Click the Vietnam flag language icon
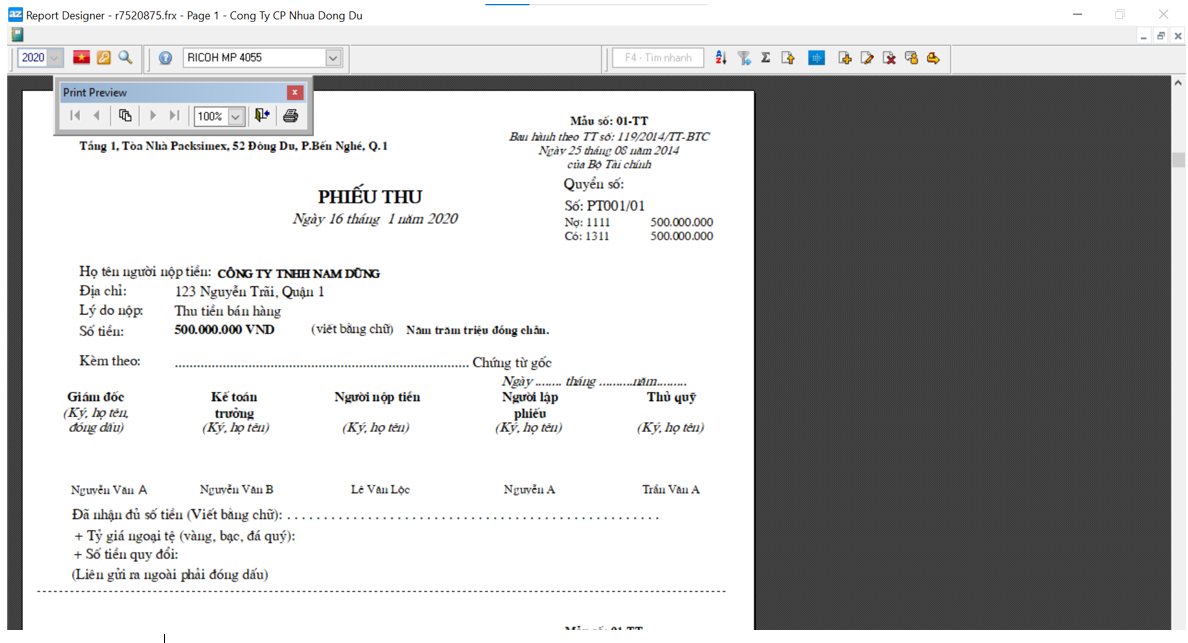Image resolution: width=1188 pixels, height=643 pixels. (x=81, y=58)
